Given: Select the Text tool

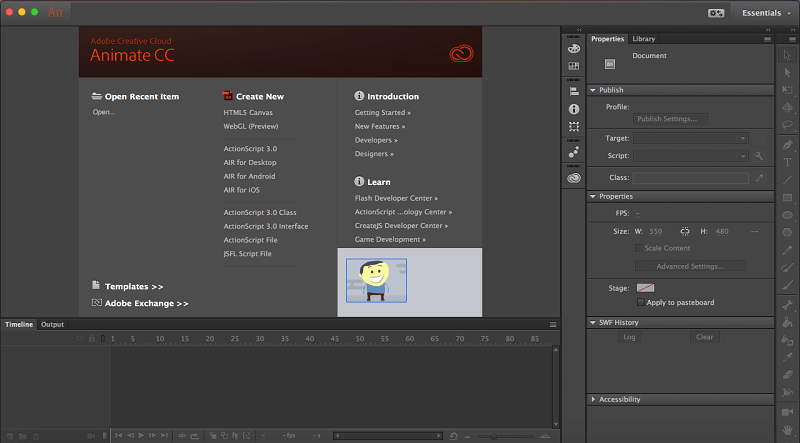Looking at the screenshot, I should pyautogui.click(x=787, y=162).
